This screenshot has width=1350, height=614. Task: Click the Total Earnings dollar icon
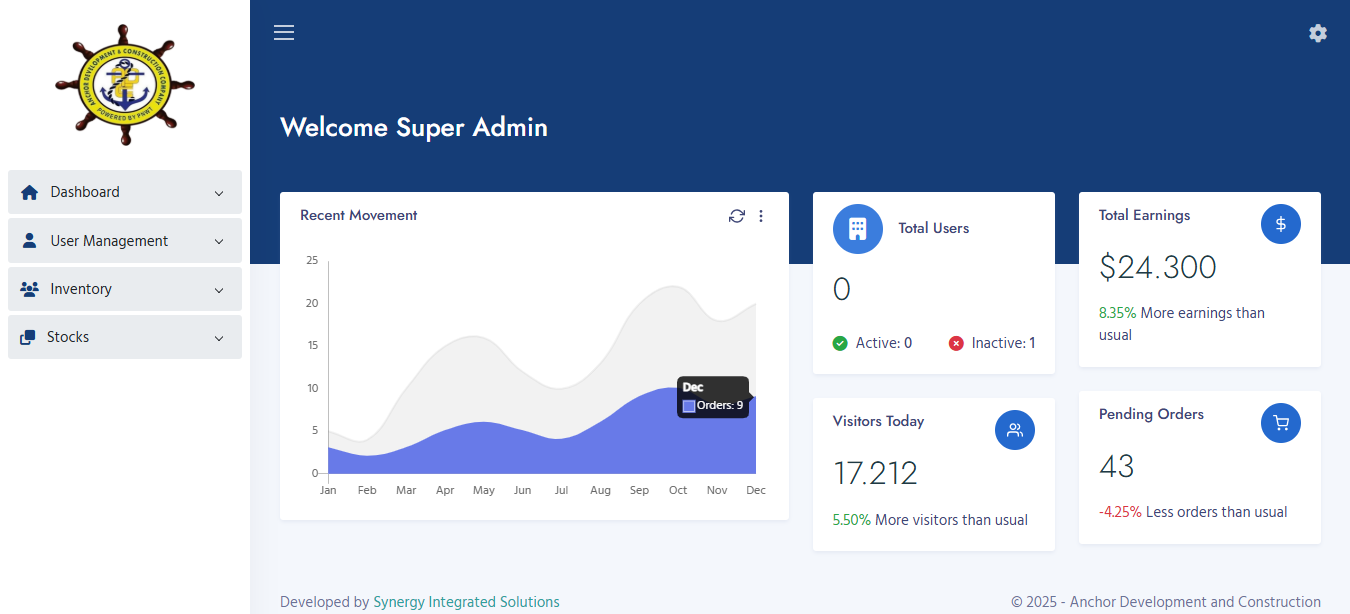(1280, 224)
